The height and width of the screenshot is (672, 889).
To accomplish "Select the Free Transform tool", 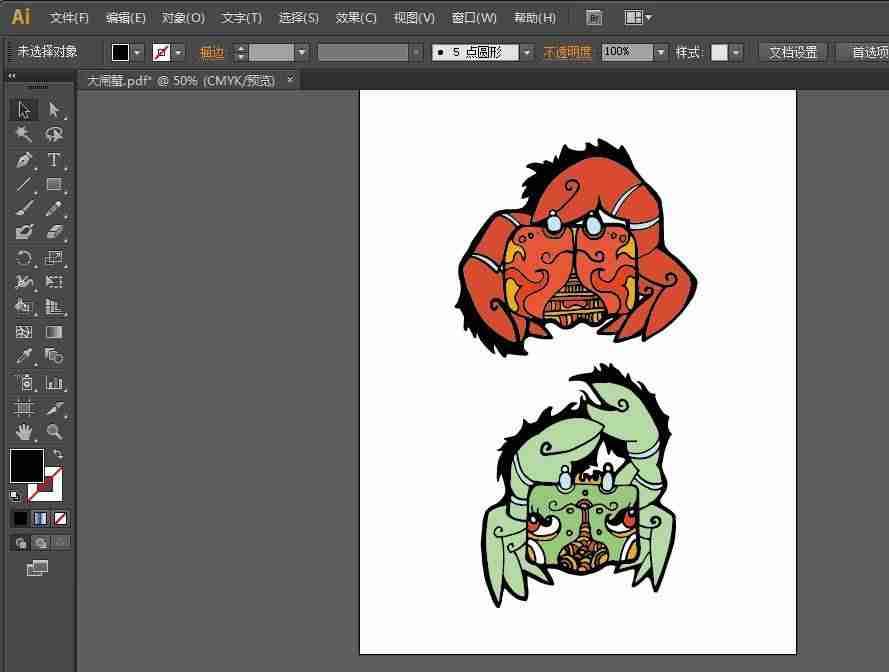I will point(54,282).
